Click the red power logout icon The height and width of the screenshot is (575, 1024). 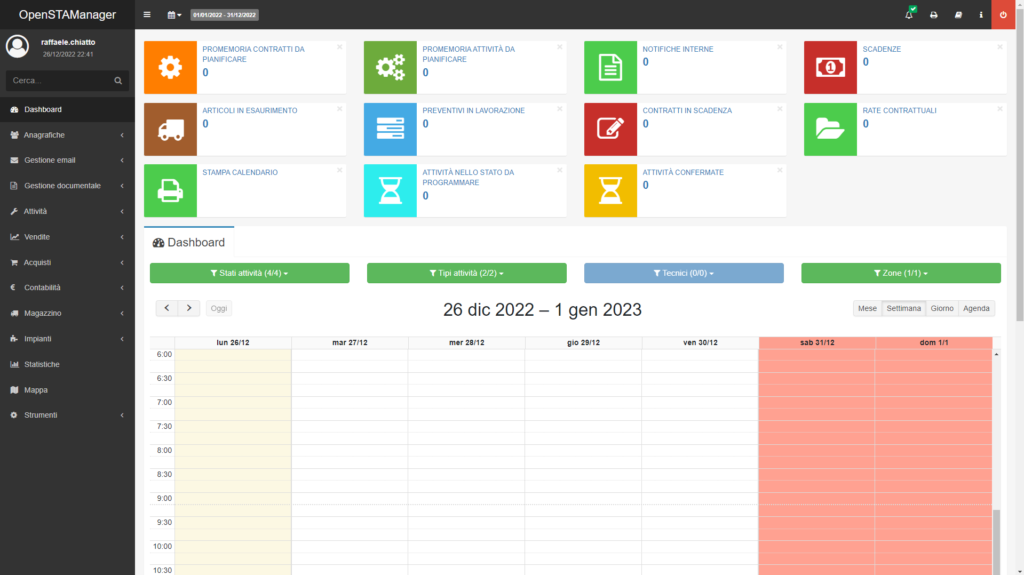pyautogui.click(x=1003, y=15)
